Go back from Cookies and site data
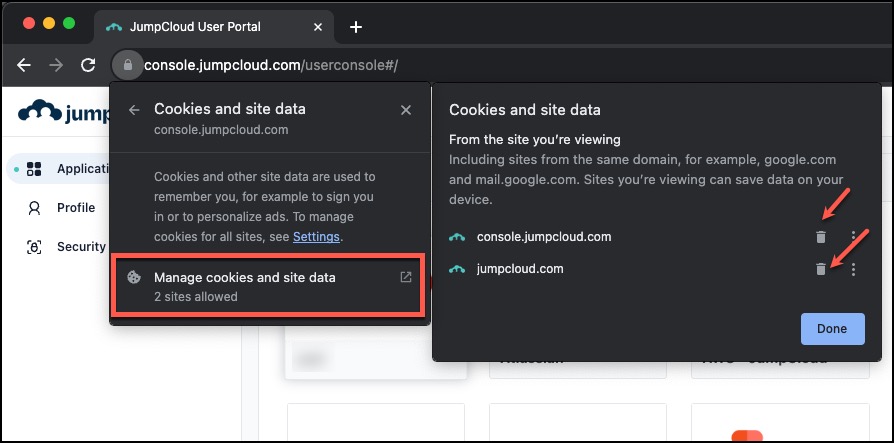 tap(134, 110)
